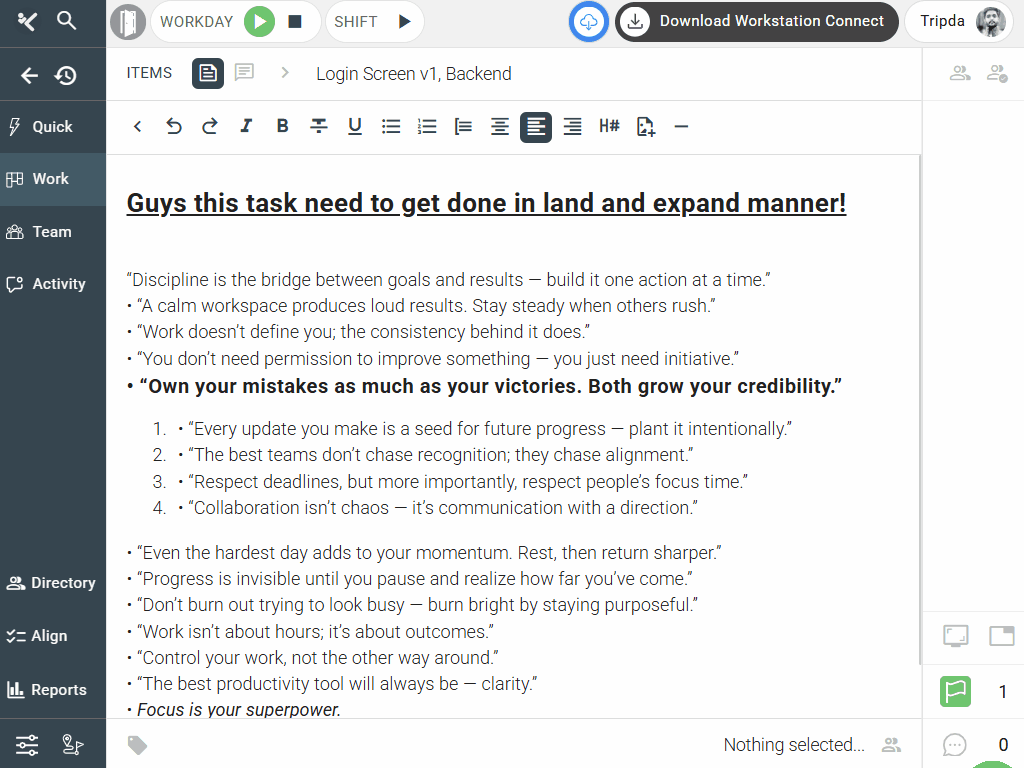The width and height of the screenshot is (1024, 768).
Task: Collapse the formatting toolbar with left chevron
Action: click(x=138, y=126)
